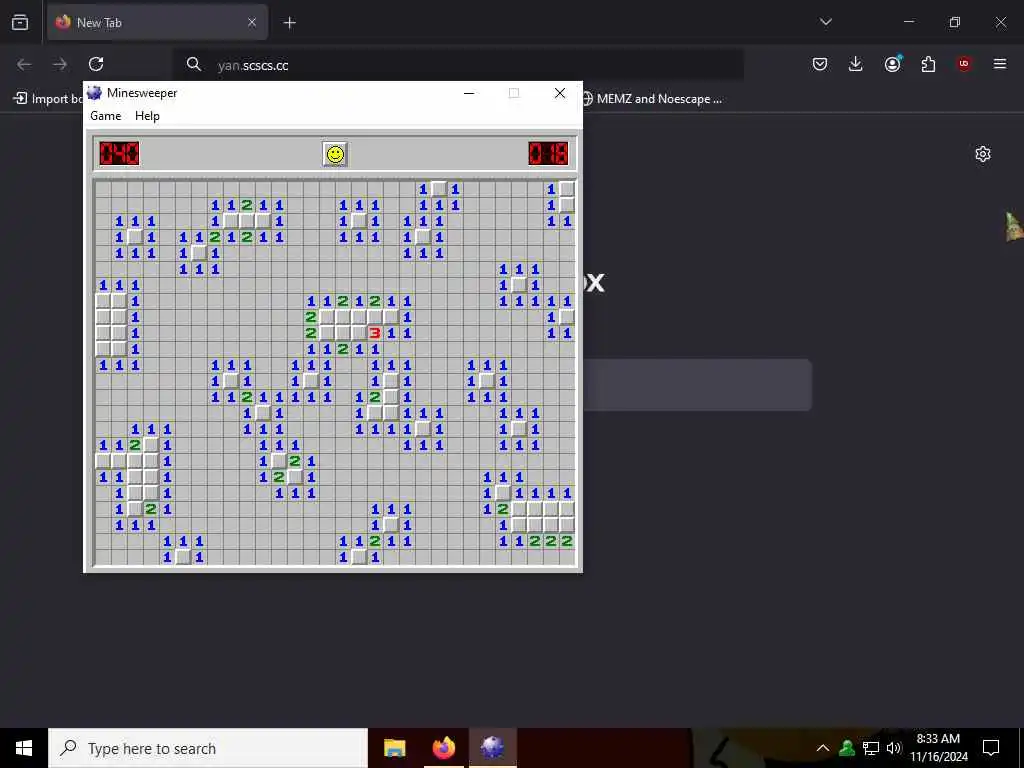Open the network tray icon
Viewport: 1024px width, 768px height.
(x=871, y=748)
